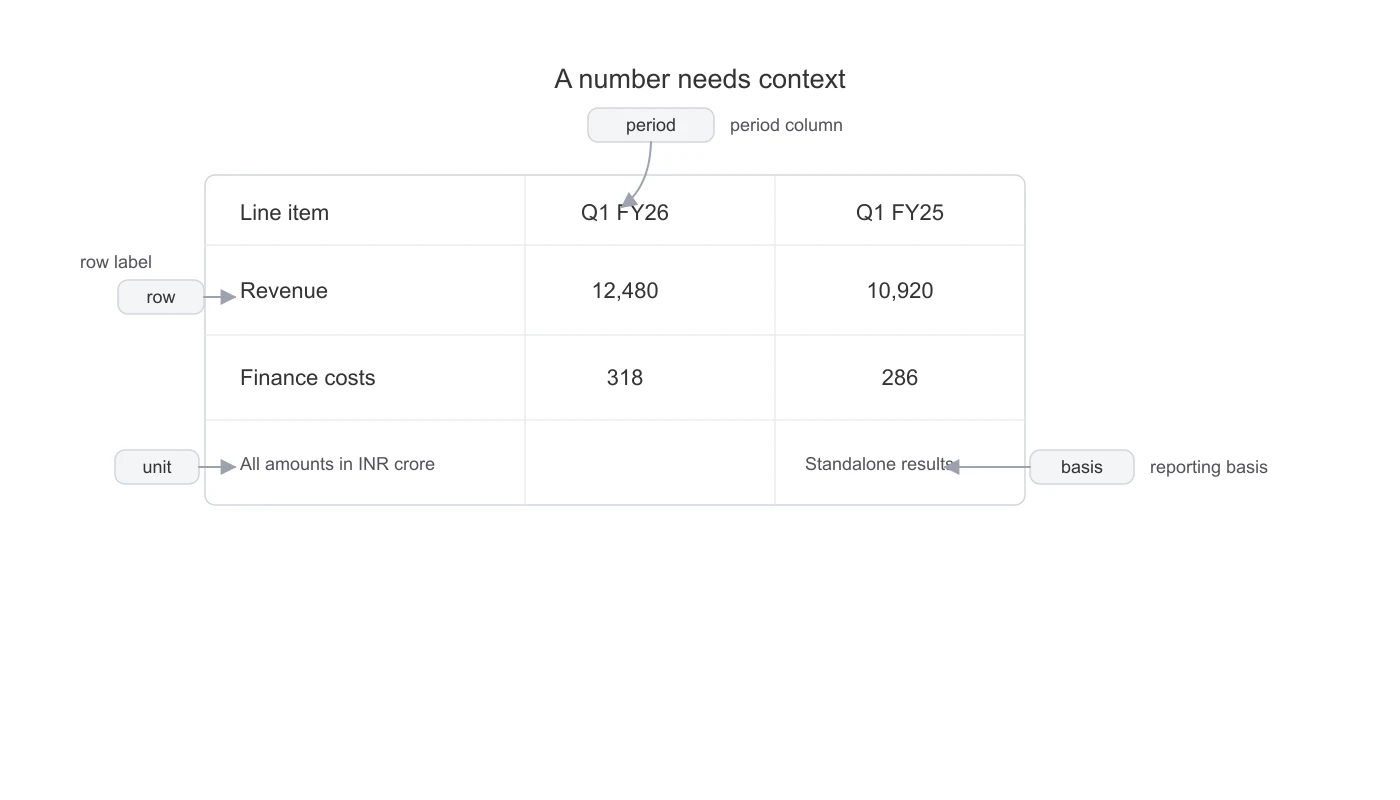This screenshot has width=1400, height=800.
Task: Click the 286 finance costs value
Action: pos(900,378)
